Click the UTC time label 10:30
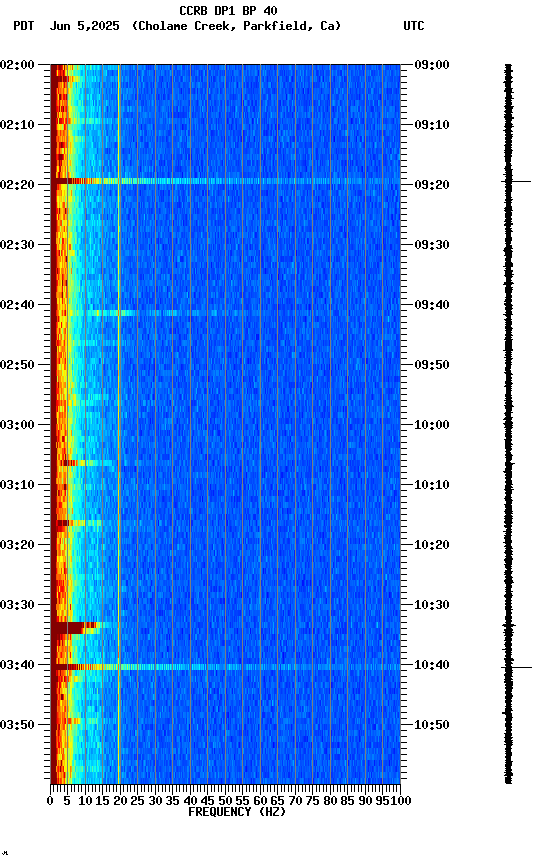 (431, 606)
